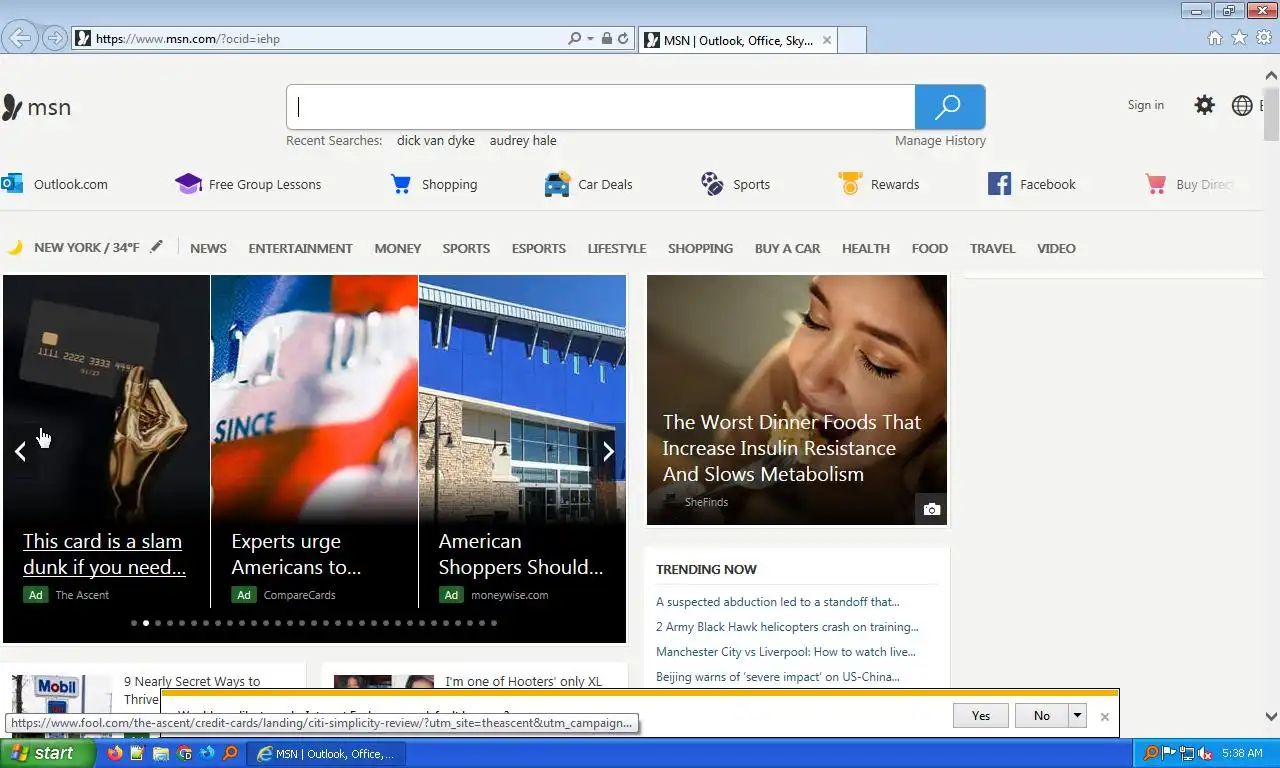Click recent search 'audrey hale'
This screenshot has width=1280, height=768.
pos(523,141)
